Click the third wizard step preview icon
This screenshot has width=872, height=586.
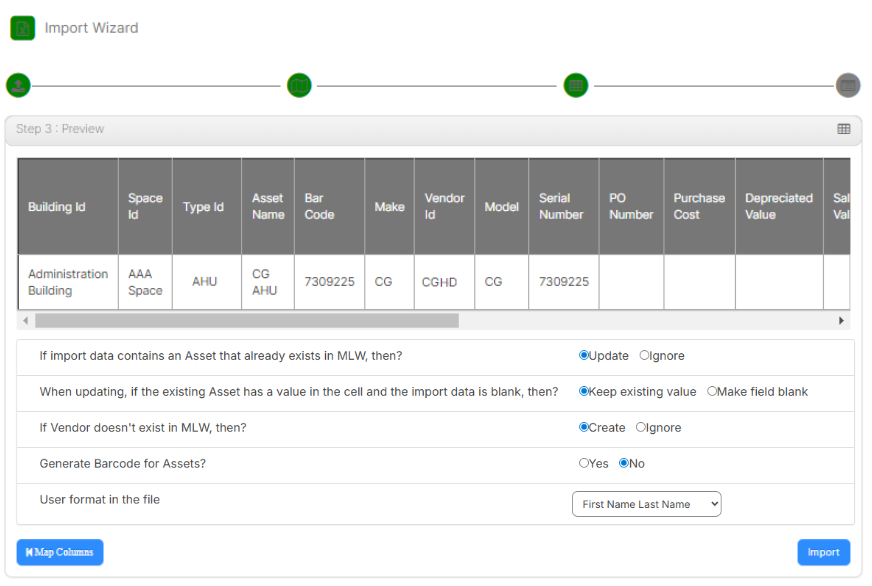pos(575,85)
